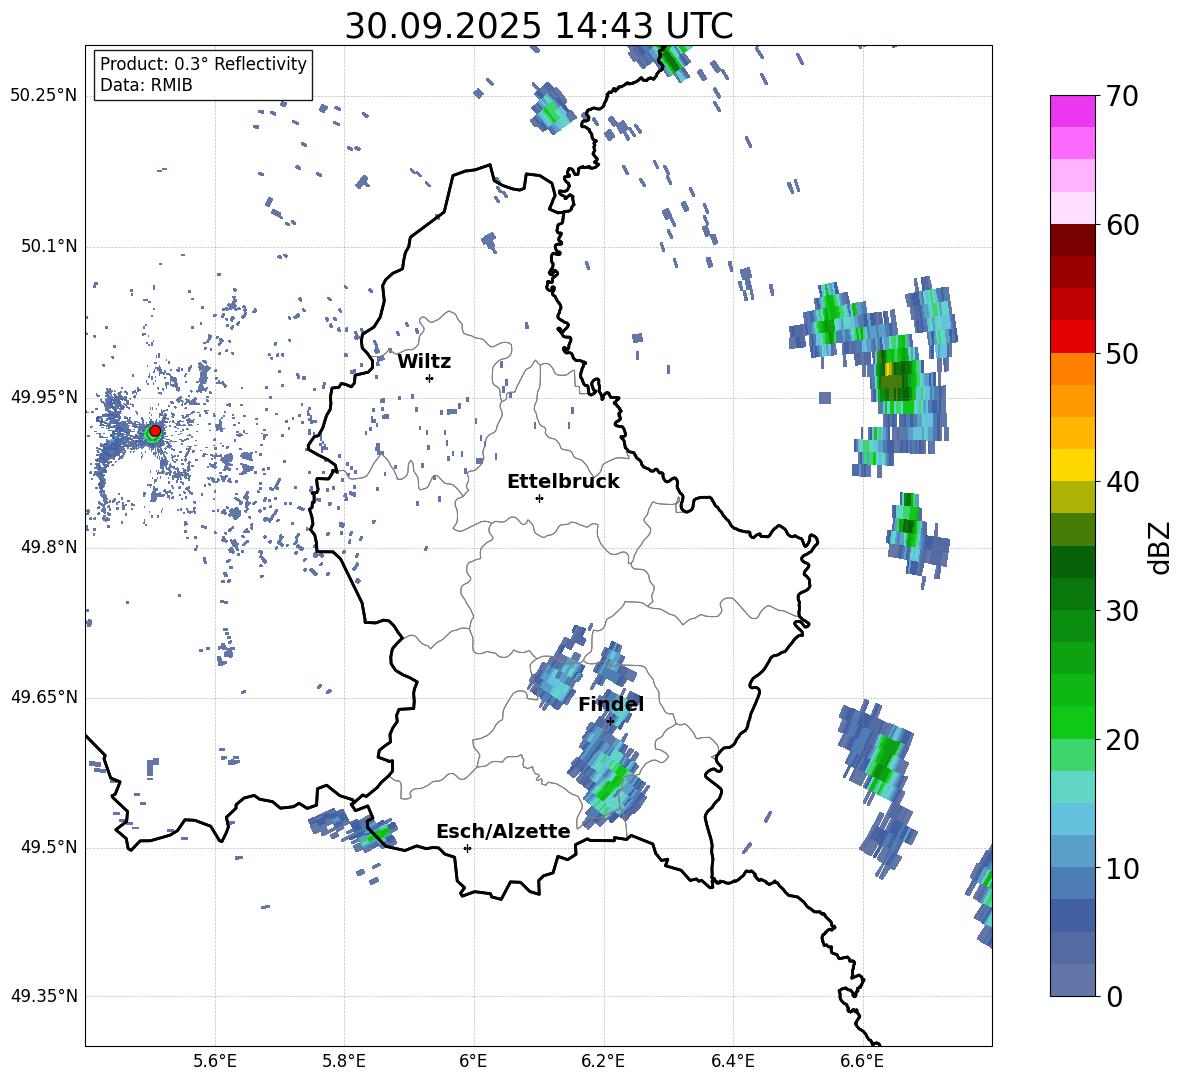This screenshot has height=1081, width=1184.
Task: Click the dark red colorbar swatch below 60
Action: (x=1073, y=241)
